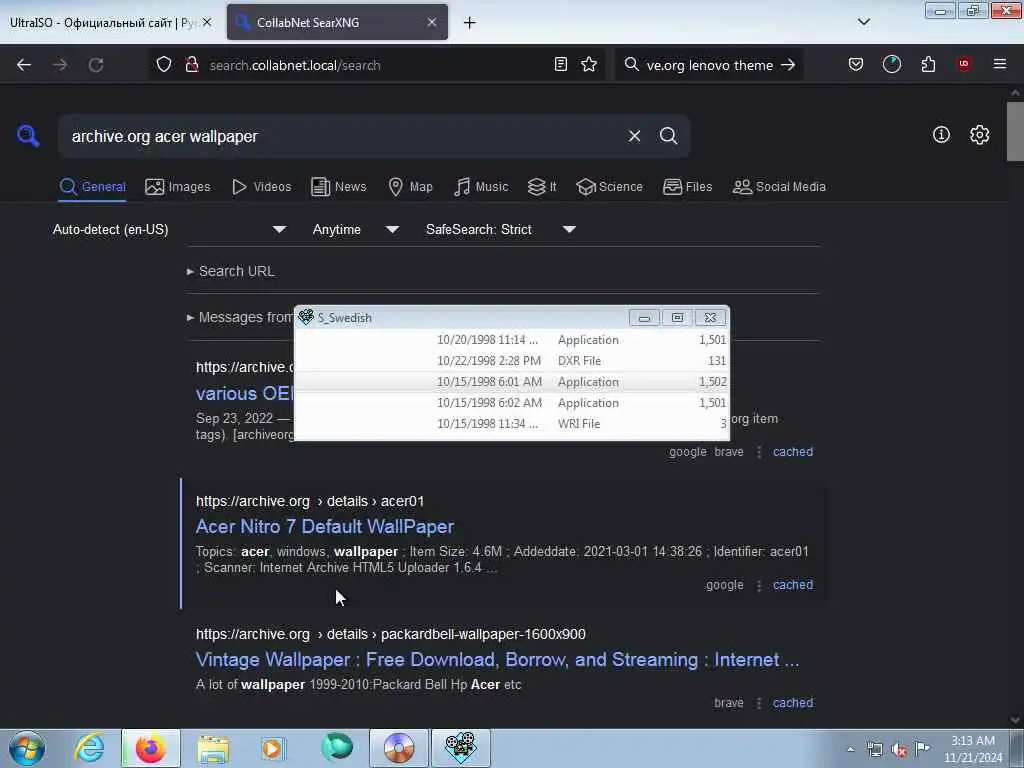Screen dimensions: 1024x768
Task: Open tracking protection shield icon
Action: click(x=164, y=65)
